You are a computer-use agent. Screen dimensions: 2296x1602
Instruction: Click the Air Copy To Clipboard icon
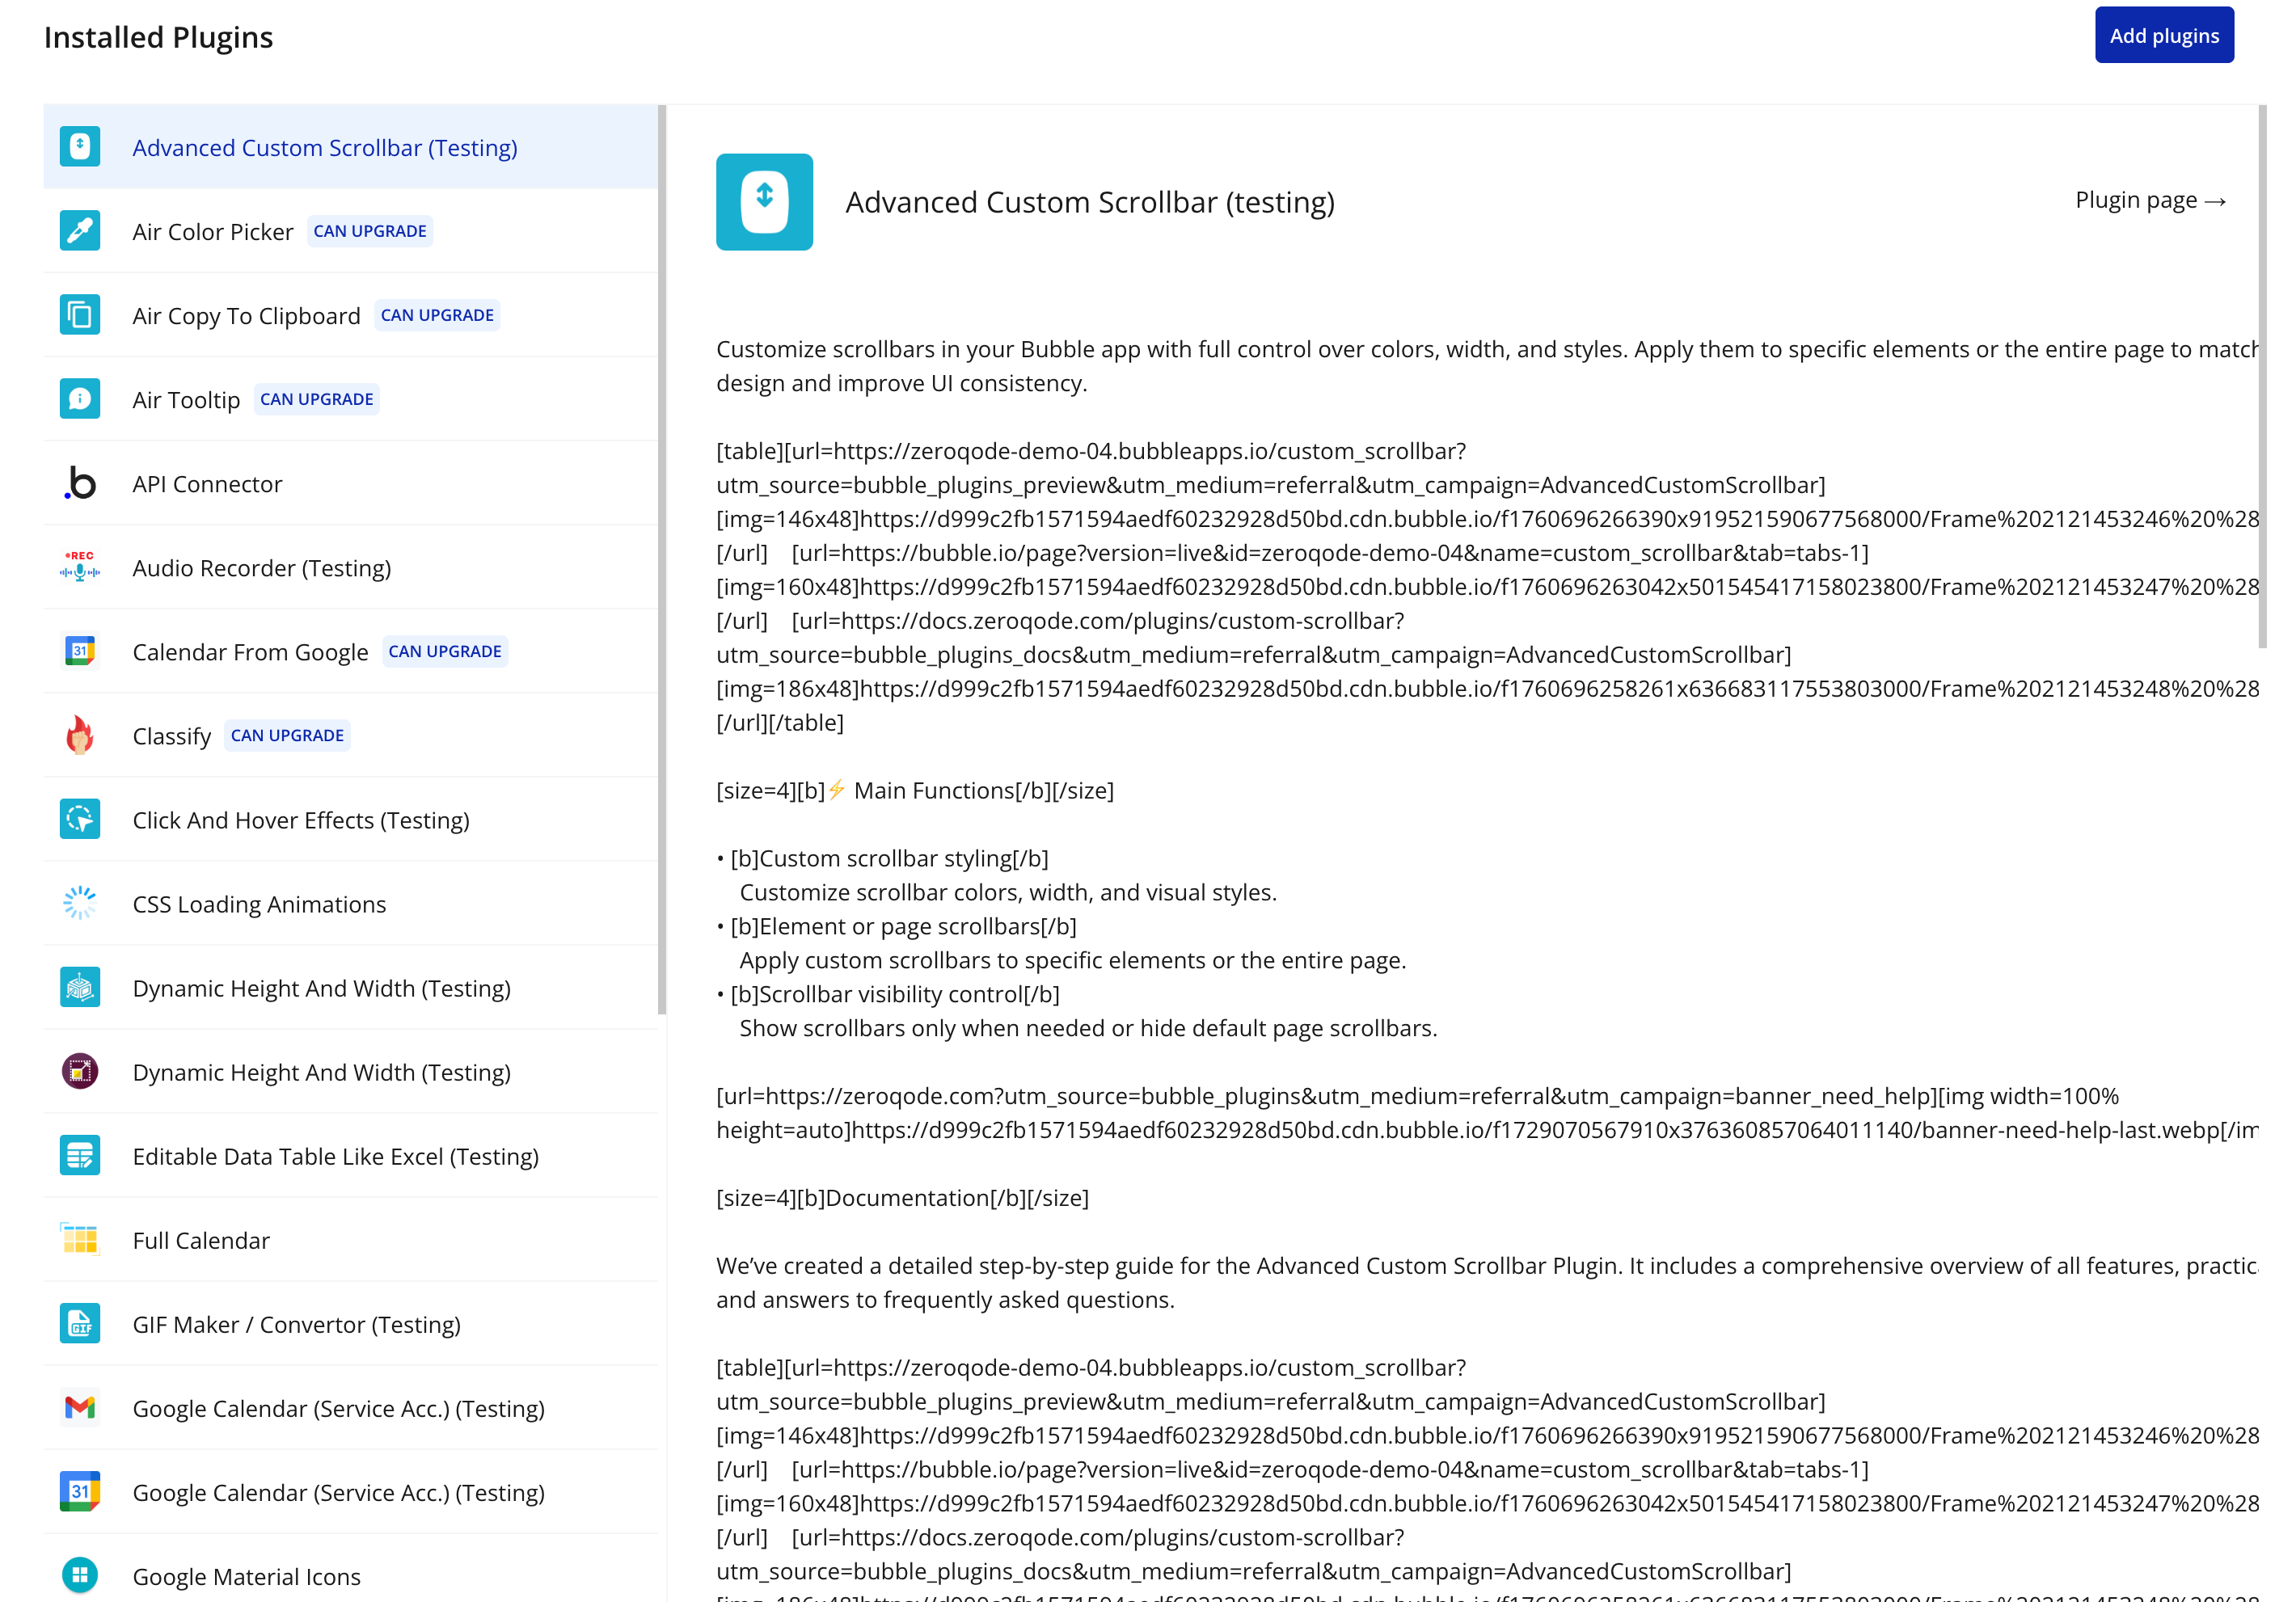(x=79, y=315)
